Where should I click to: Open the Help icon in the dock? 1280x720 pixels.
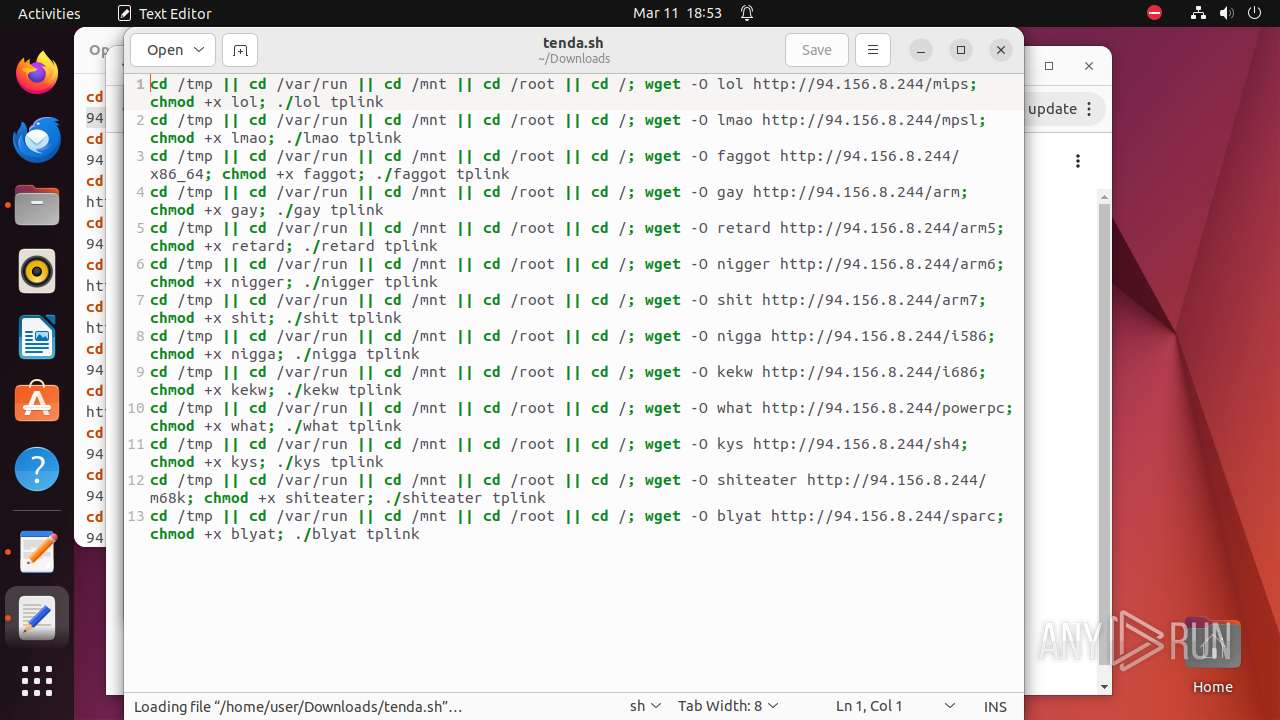37,469
